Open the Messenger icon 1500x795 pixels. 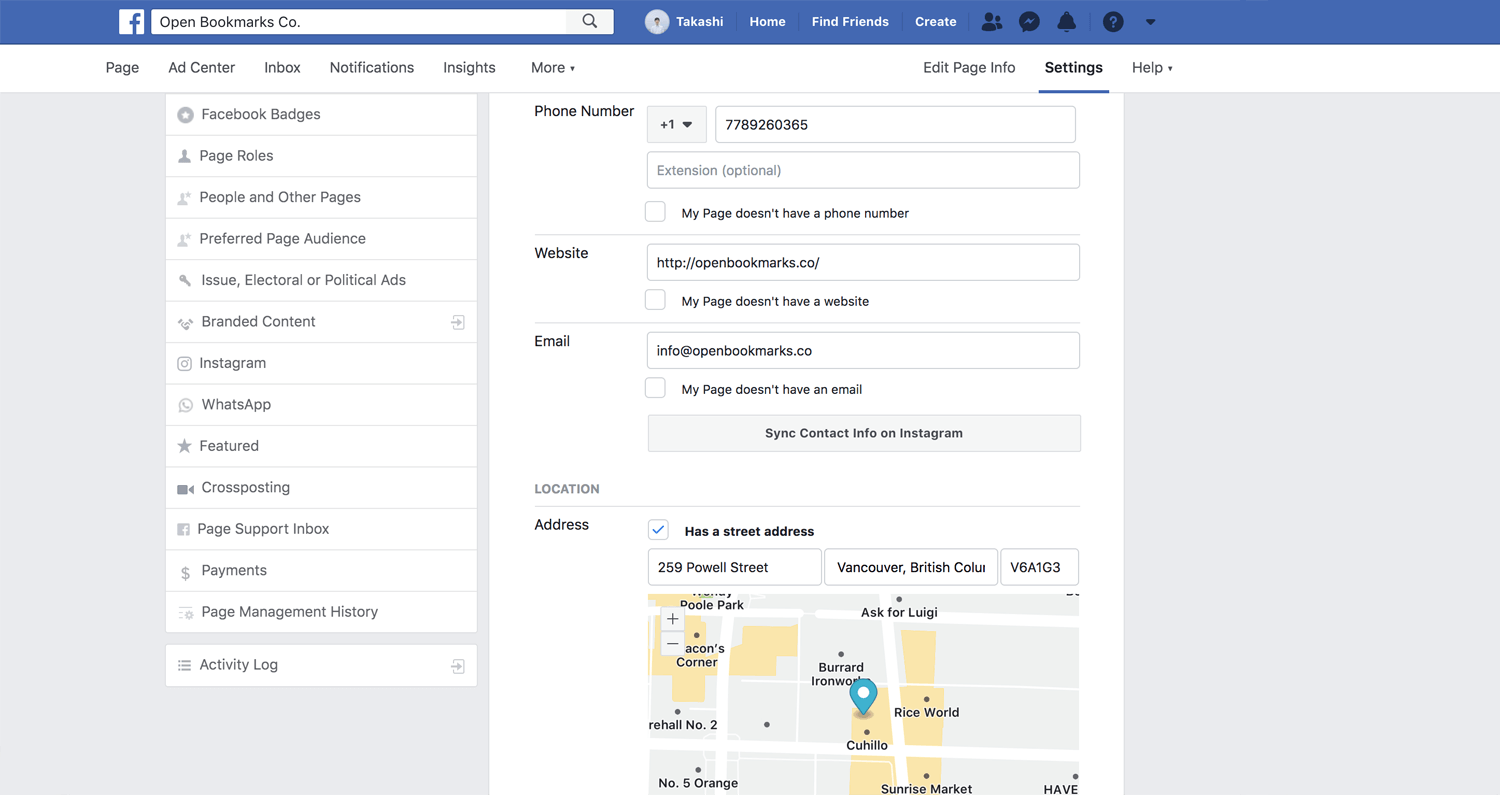1029,21
